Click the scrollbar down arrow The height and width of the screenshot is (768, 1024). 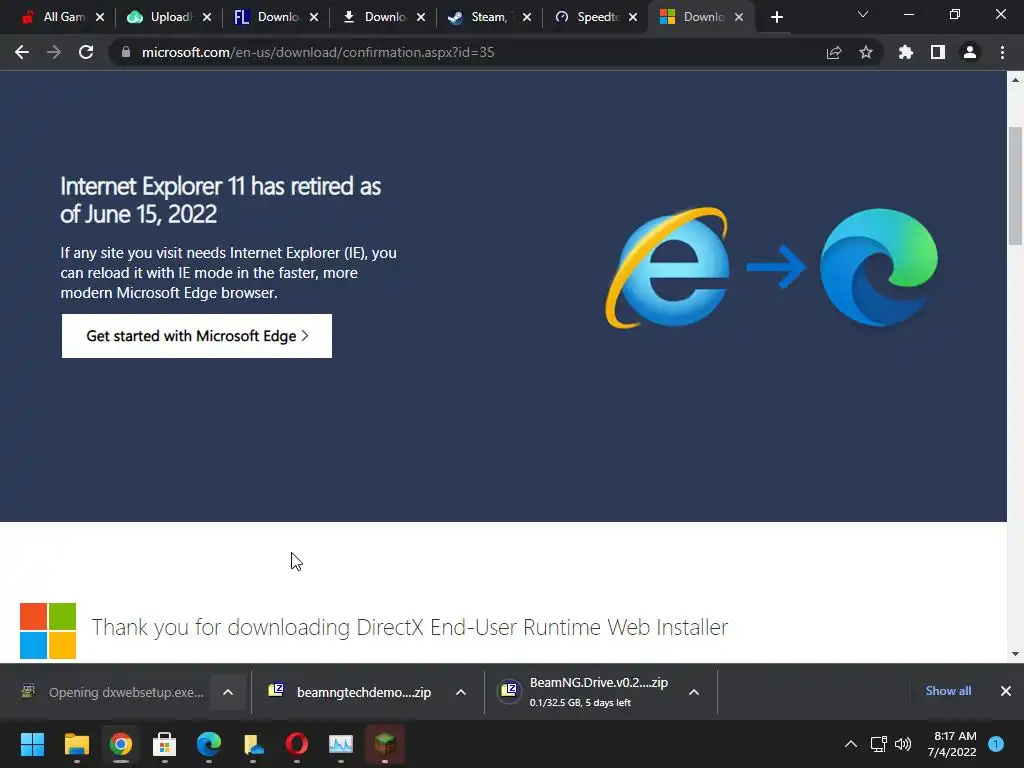point(1015,654)
